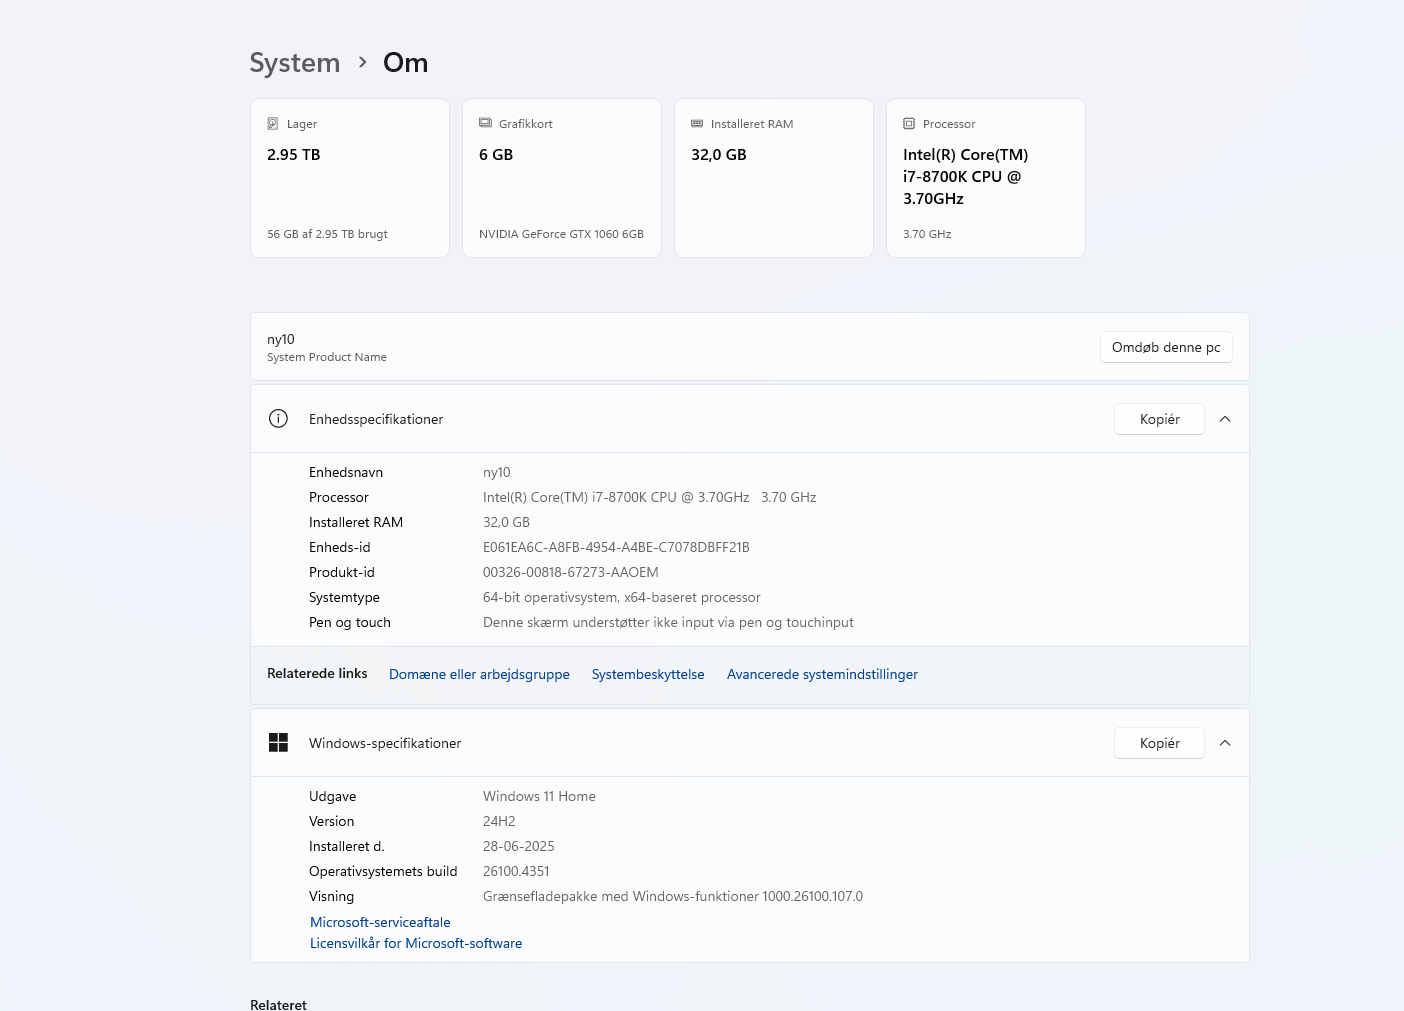
Task: Open the Grafikkort 6 GB card
Action: tap(562, 178)
